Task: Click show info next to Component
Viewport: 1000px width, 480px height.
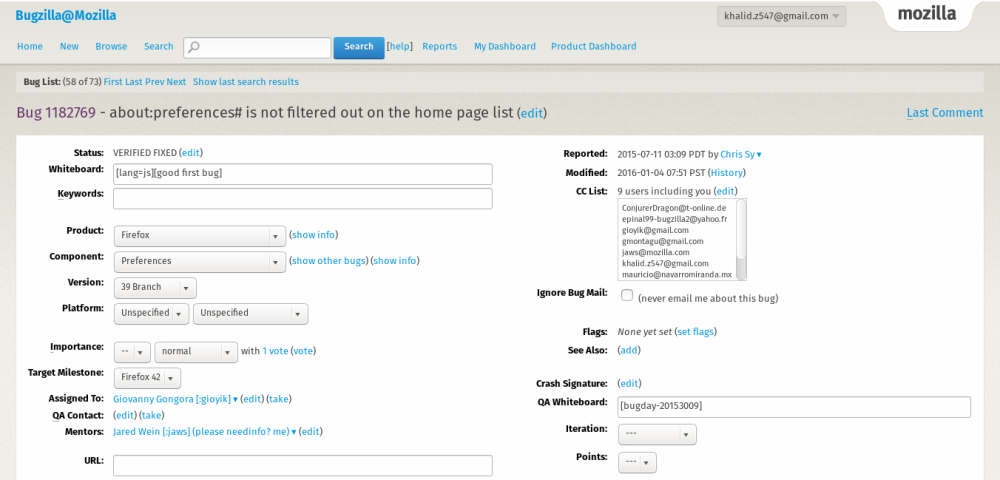Action: [395, 261]
